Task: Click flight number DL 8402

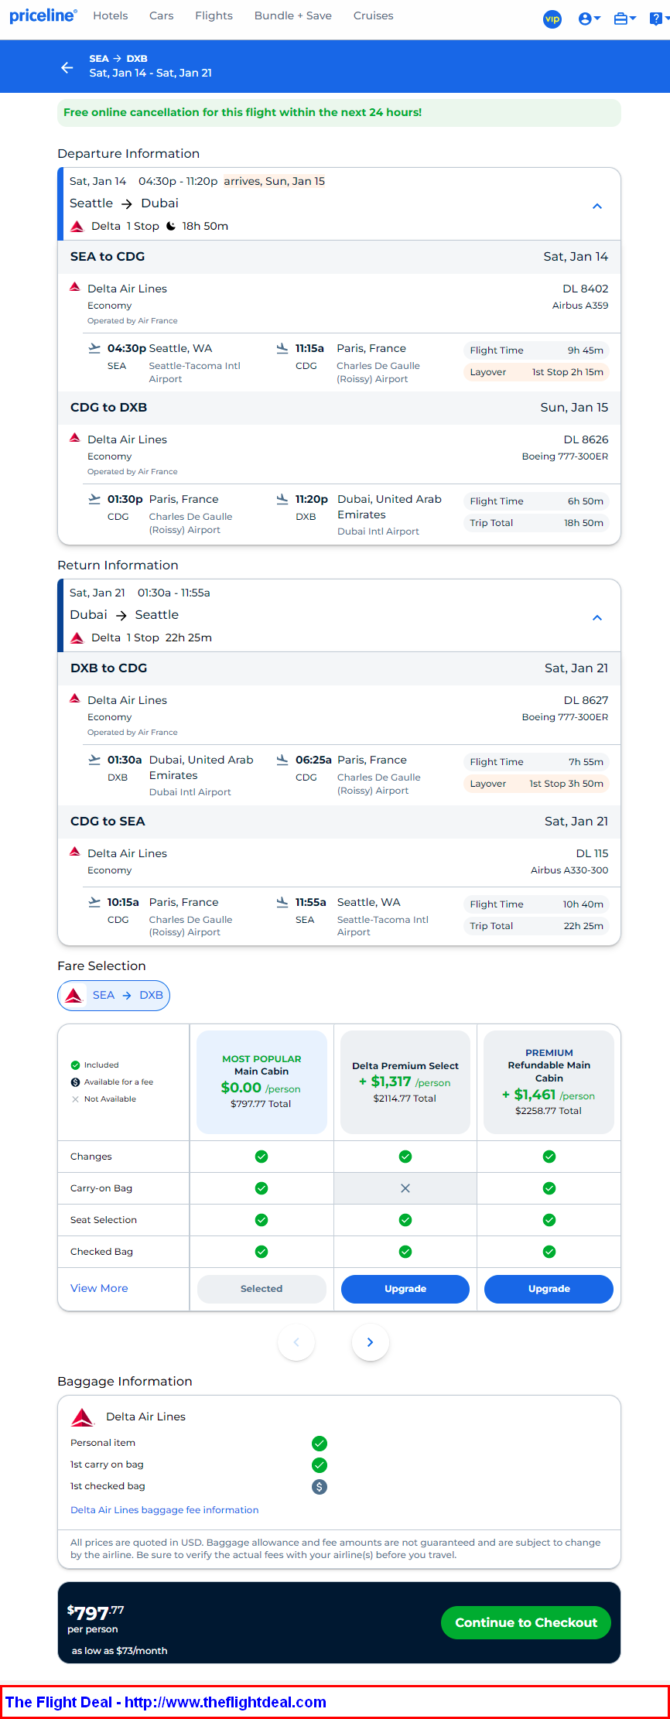Action: pyautogui.click(x=585, y=288)
